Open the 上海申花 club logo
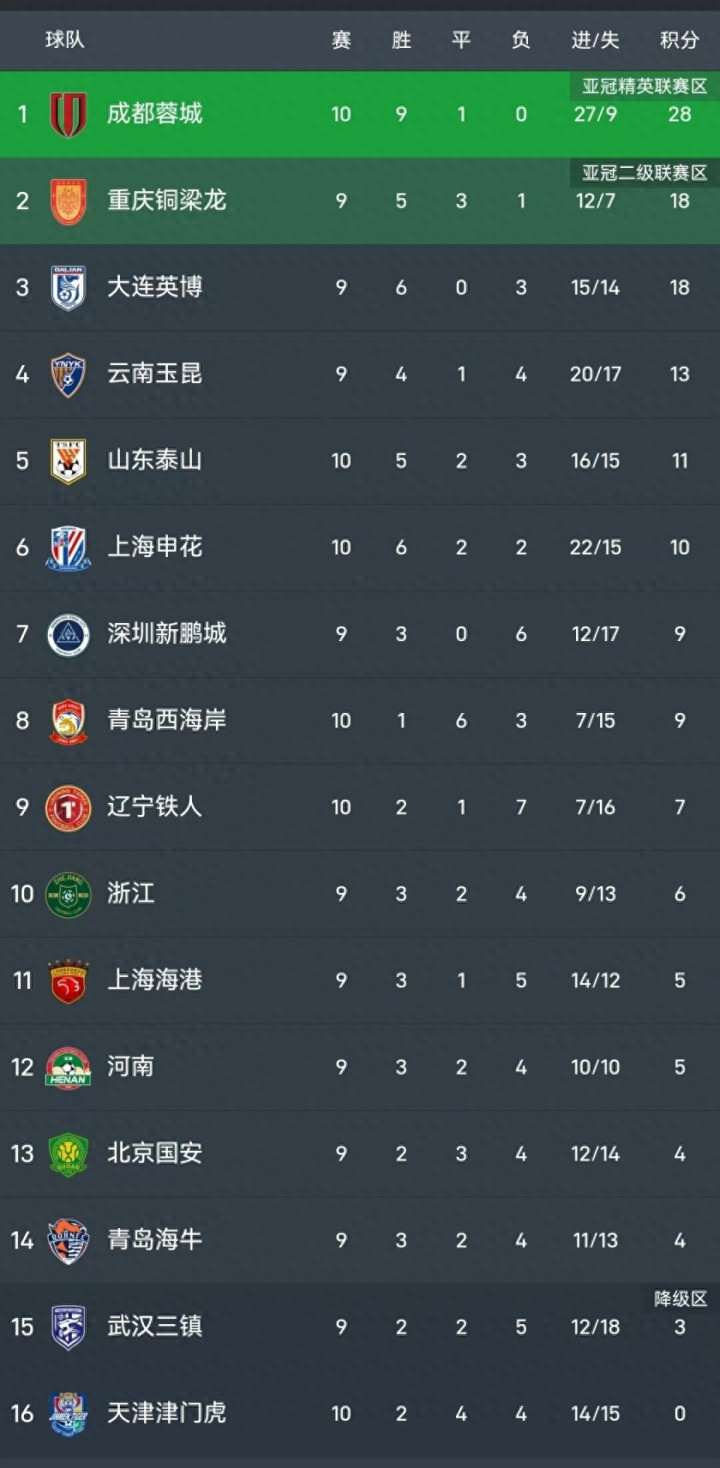720x1468 pixels. (68, 547)
